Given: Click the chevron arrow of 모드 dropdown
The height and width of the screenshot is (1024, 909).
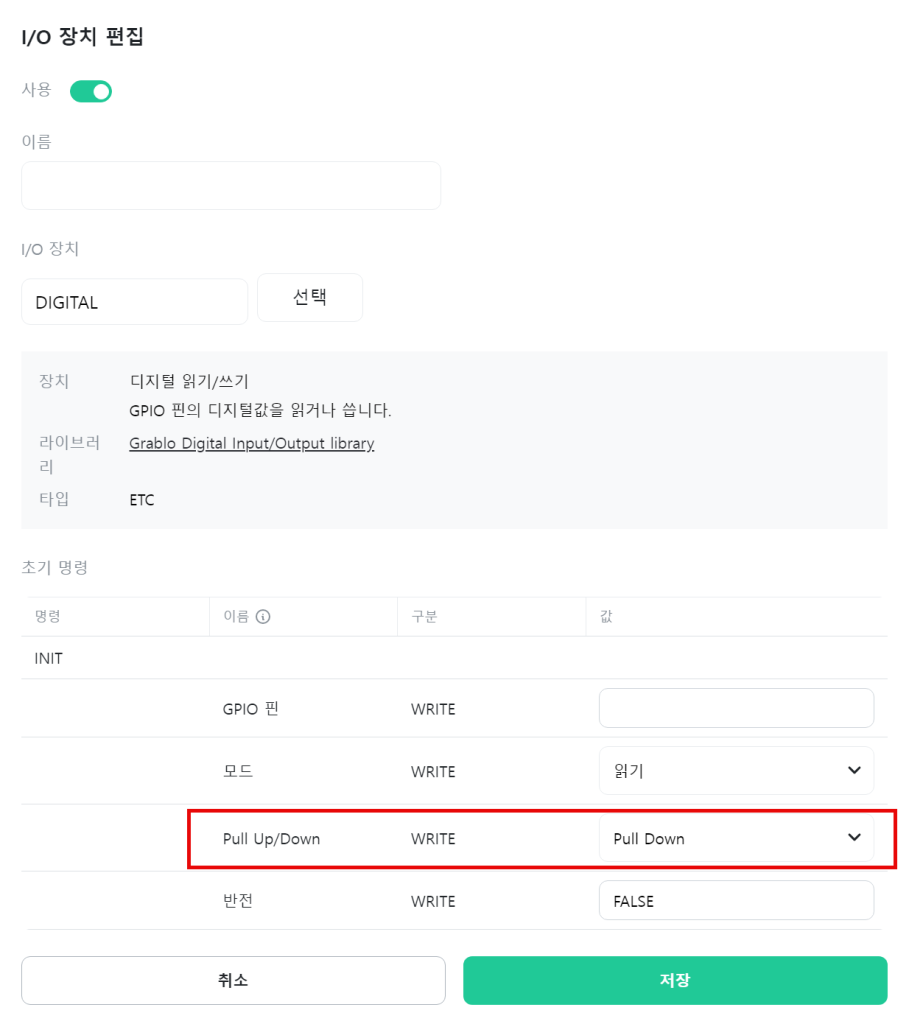Looking at the screenshot, I should pos(854,771).
